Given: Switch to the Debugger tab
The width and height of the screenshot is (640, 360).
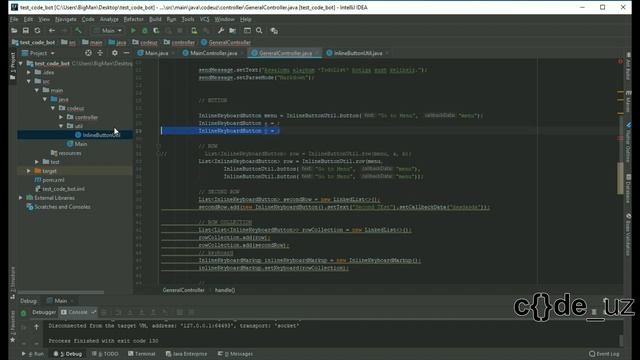Looking at the screenshot, I should (x=44, y=313).
